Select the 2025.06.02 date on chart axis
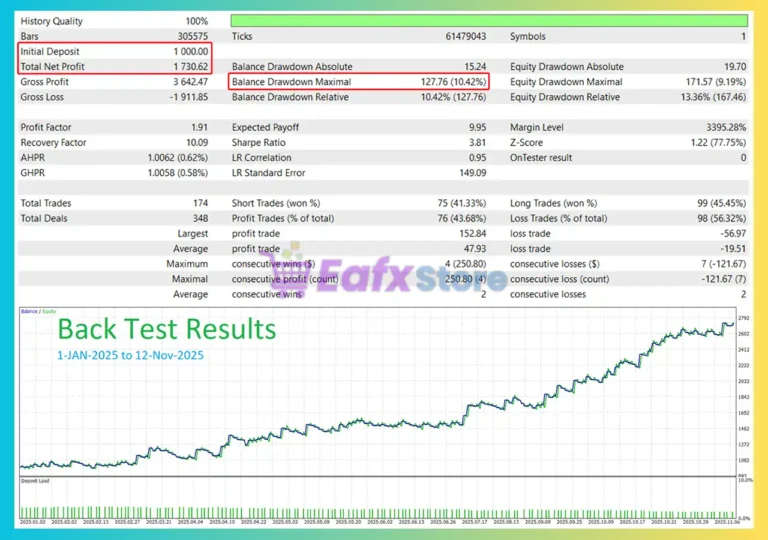768x540 pixels. point(380,522)
